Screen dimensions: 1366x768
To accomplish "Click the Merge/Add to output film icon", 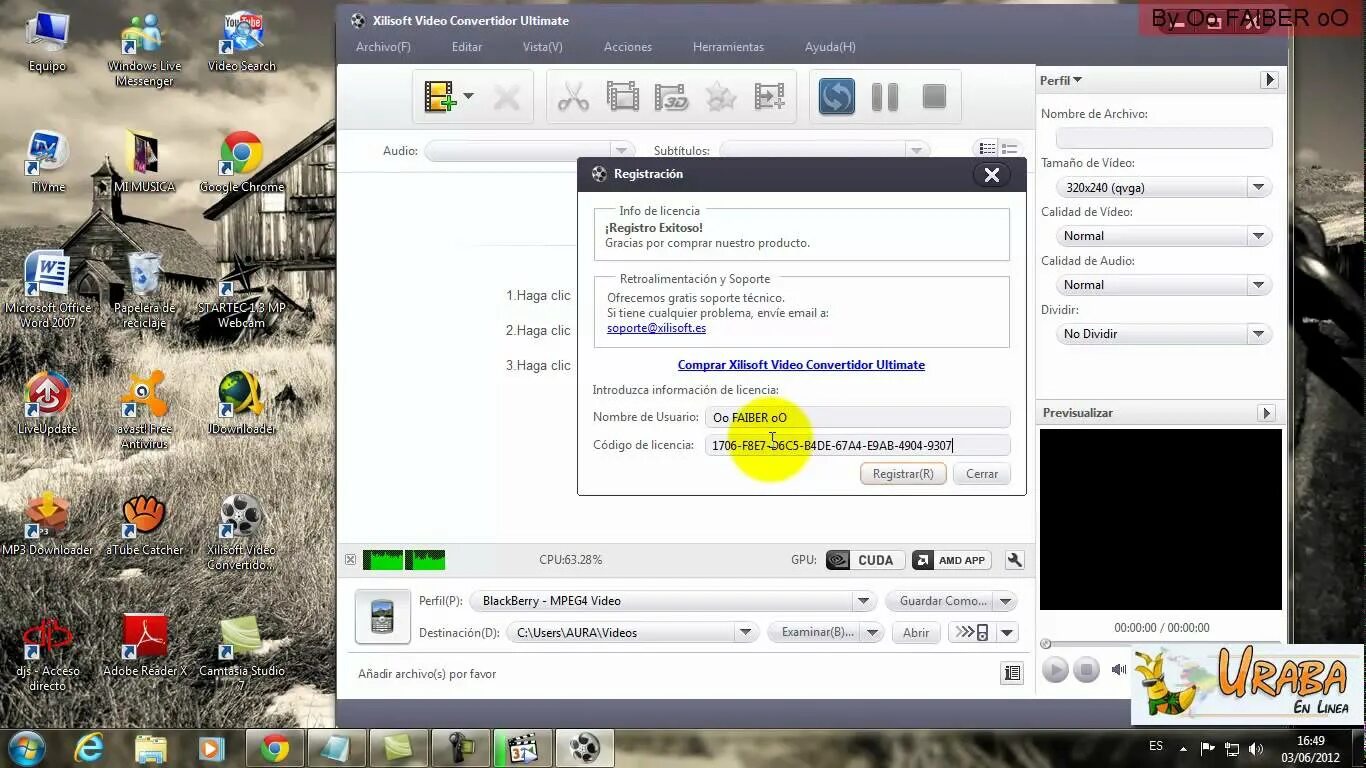I will click(x=770, y=97).
